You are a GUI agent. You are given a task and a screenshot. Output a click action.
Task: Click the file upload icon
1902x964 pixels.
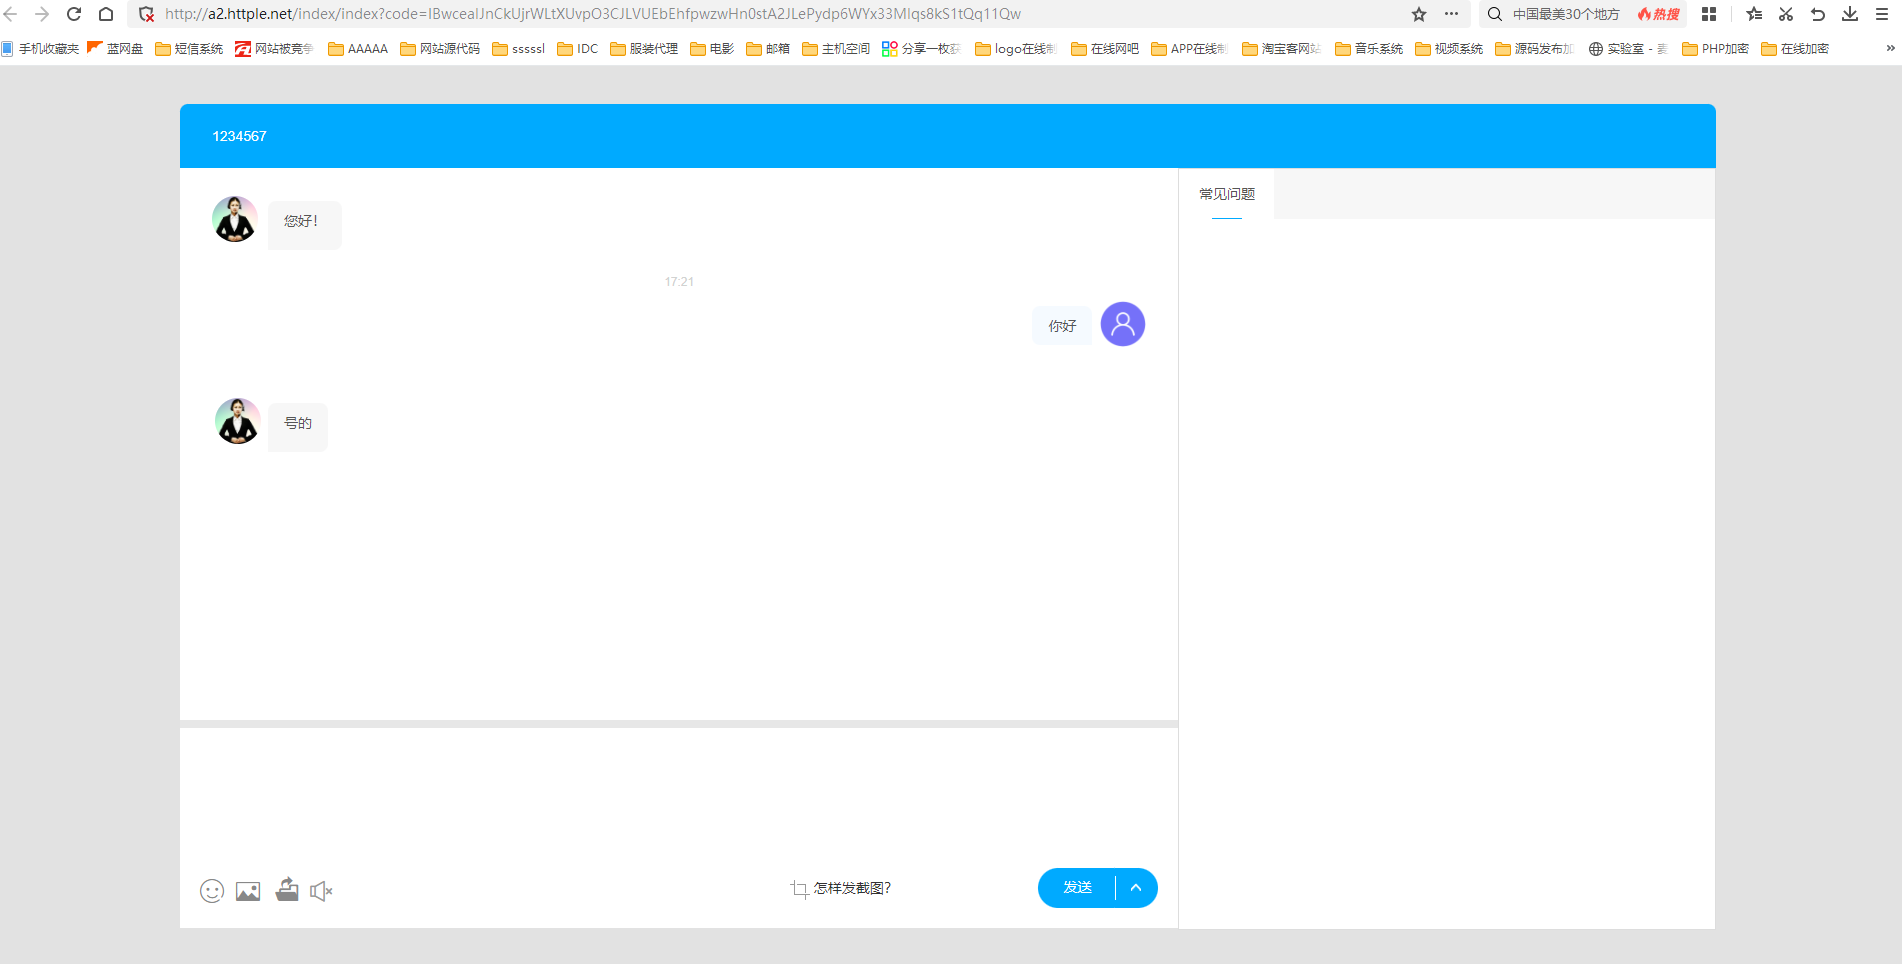tap(287, 889)
